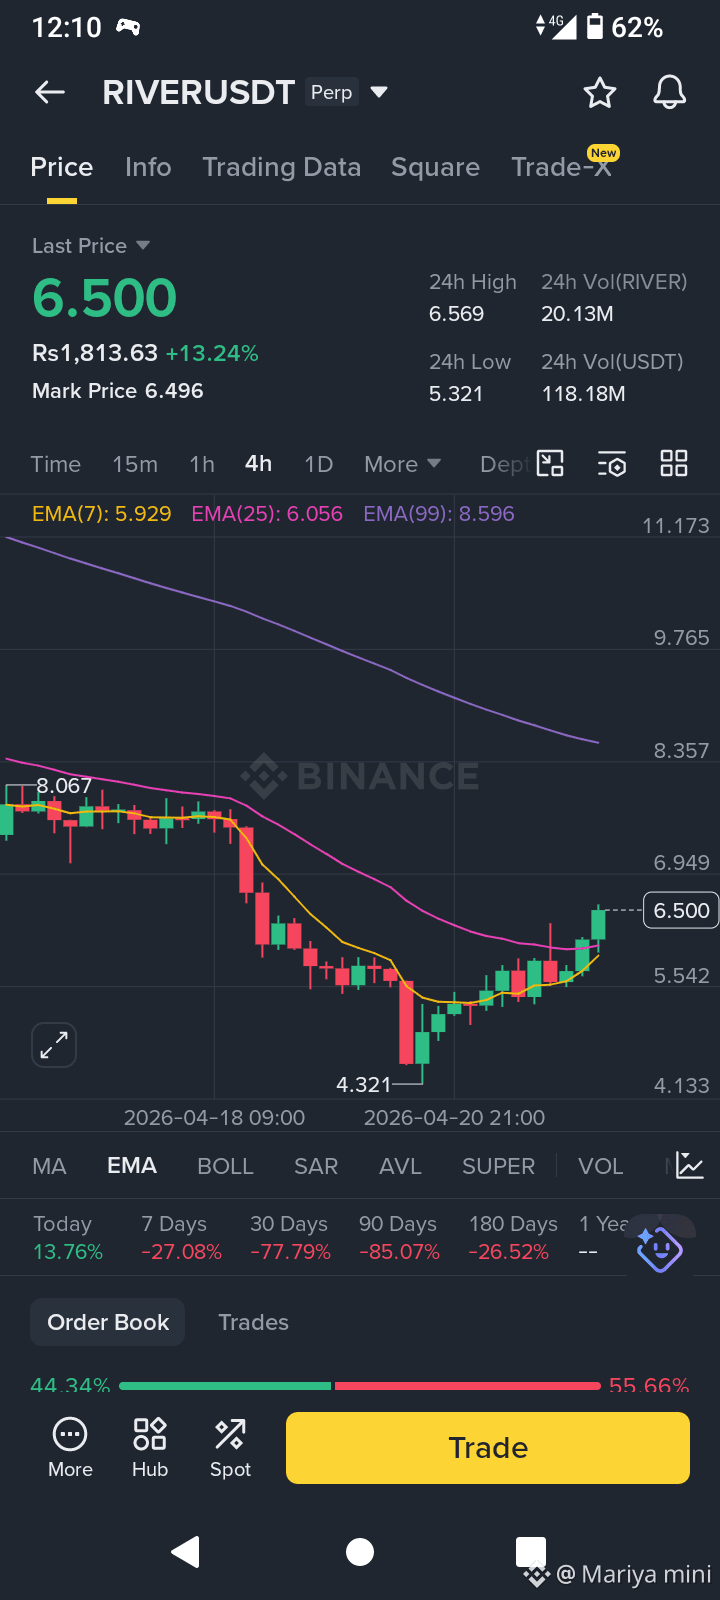
Task: Select the 4h timeframe
Action: pyautogui.click(x=259, y=464)
